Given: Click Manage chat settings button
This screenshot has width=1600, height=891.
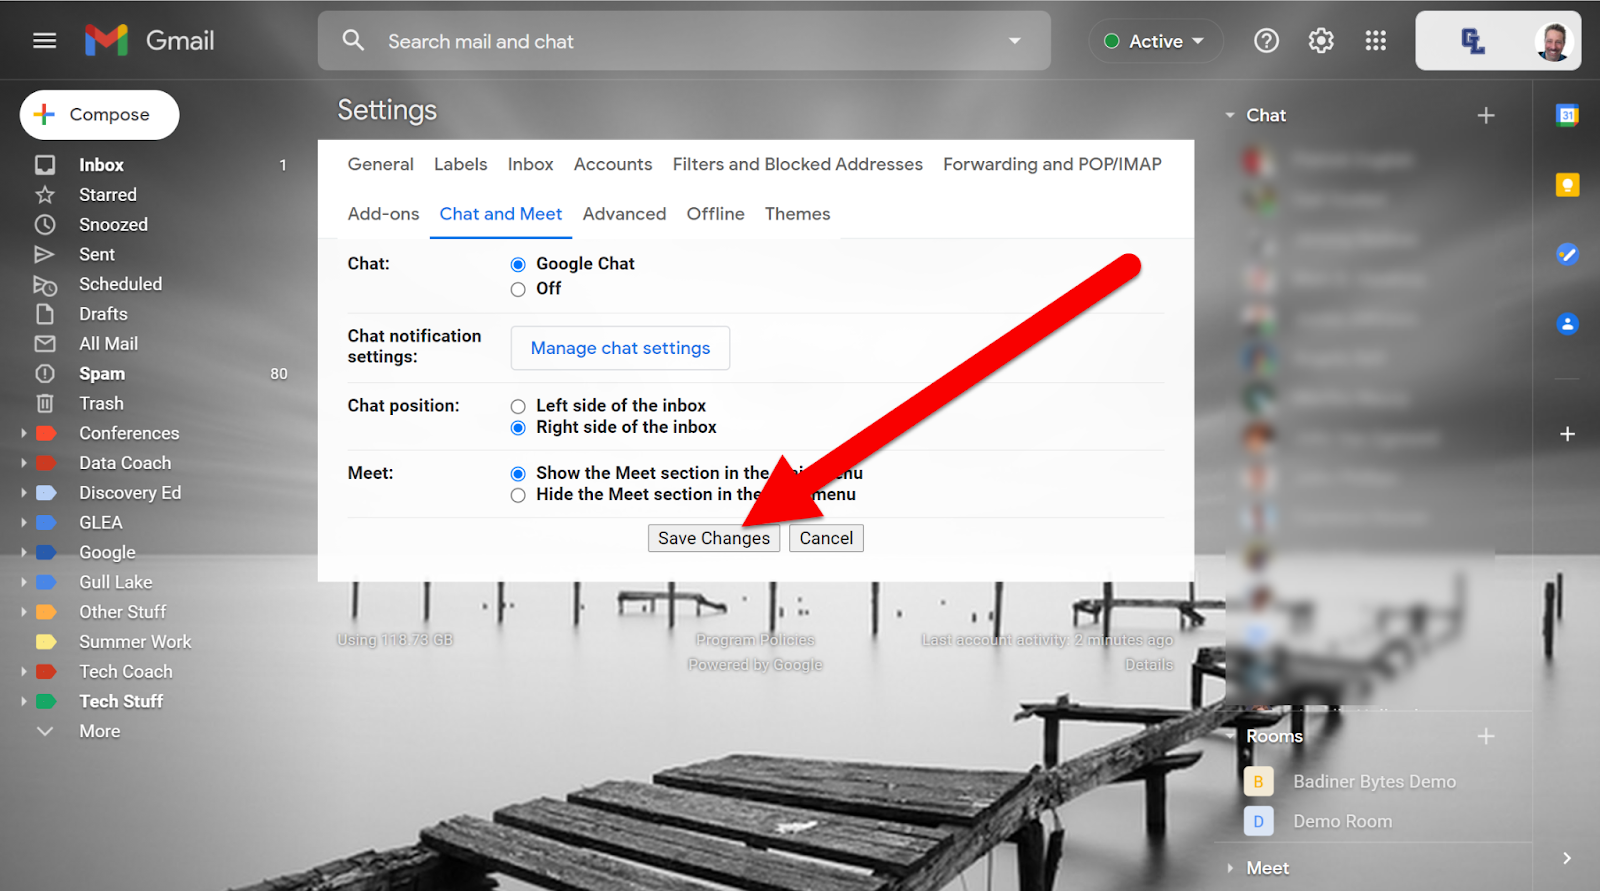Looking at the screenshot, I should tap(620, 348).
